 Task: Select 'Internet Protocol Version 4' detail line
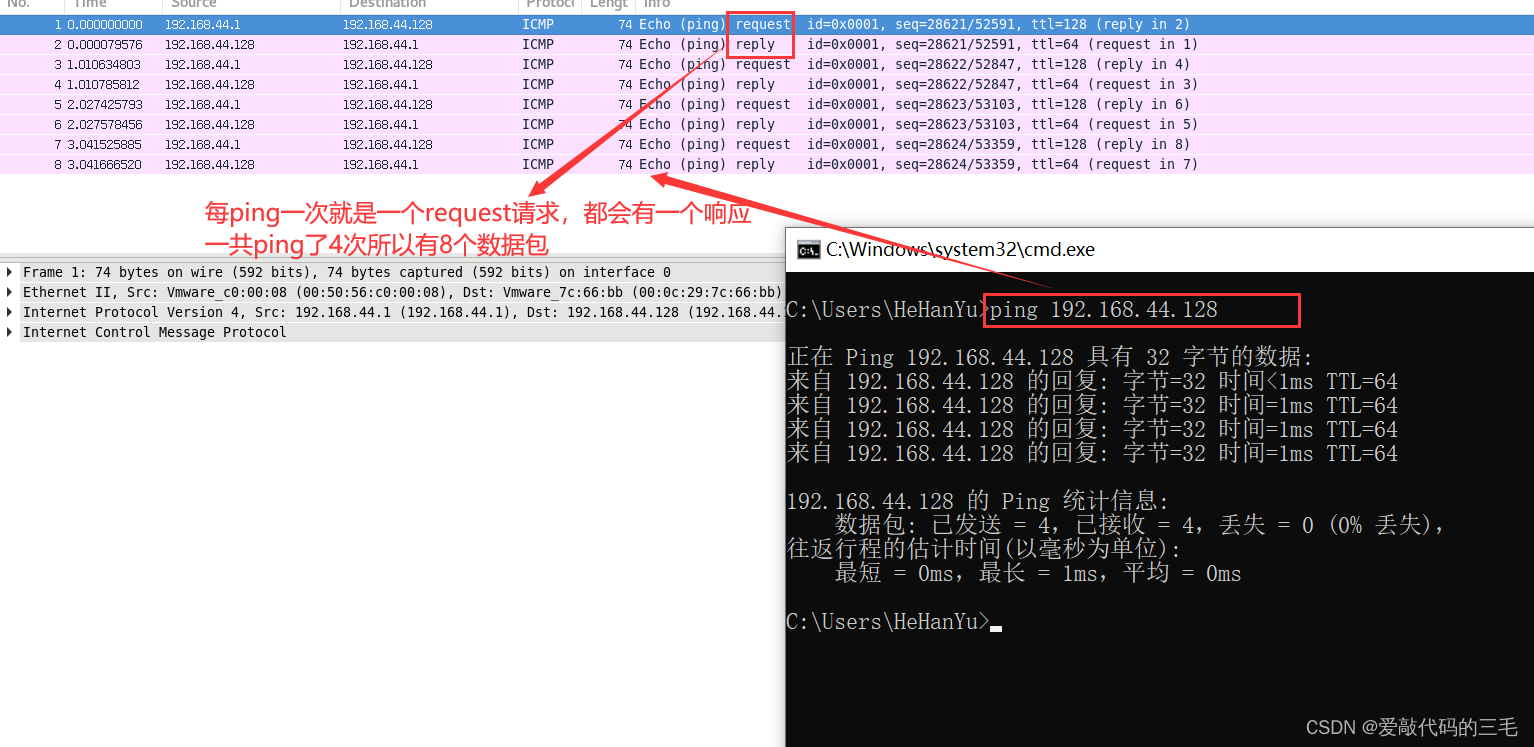(x=402, y=312)
